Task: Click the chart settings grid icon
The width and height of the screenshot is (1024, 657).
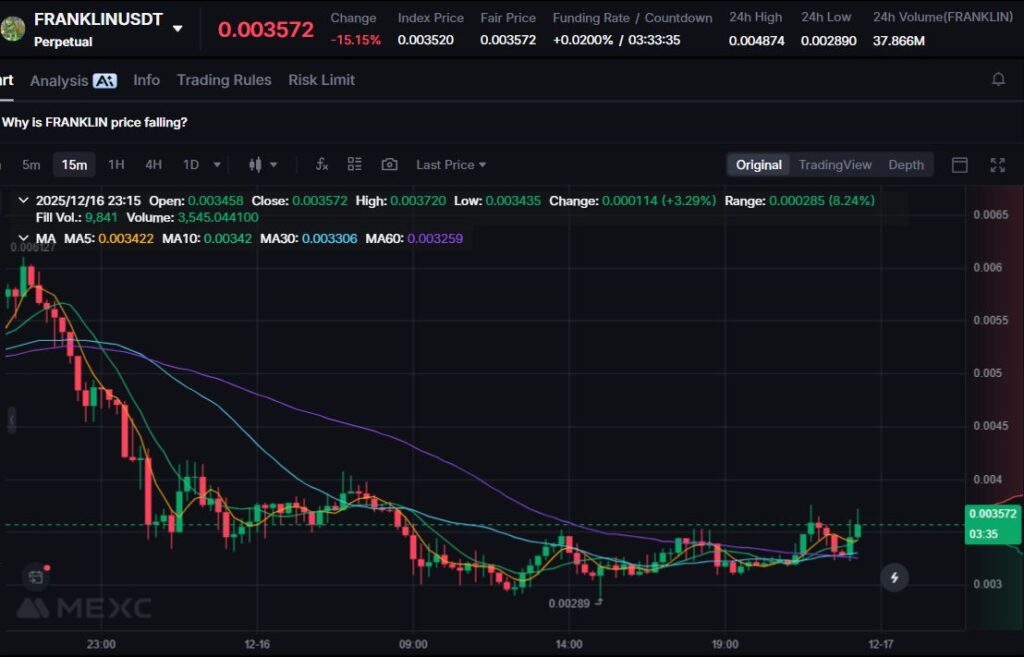Action: tap(355, 165)
